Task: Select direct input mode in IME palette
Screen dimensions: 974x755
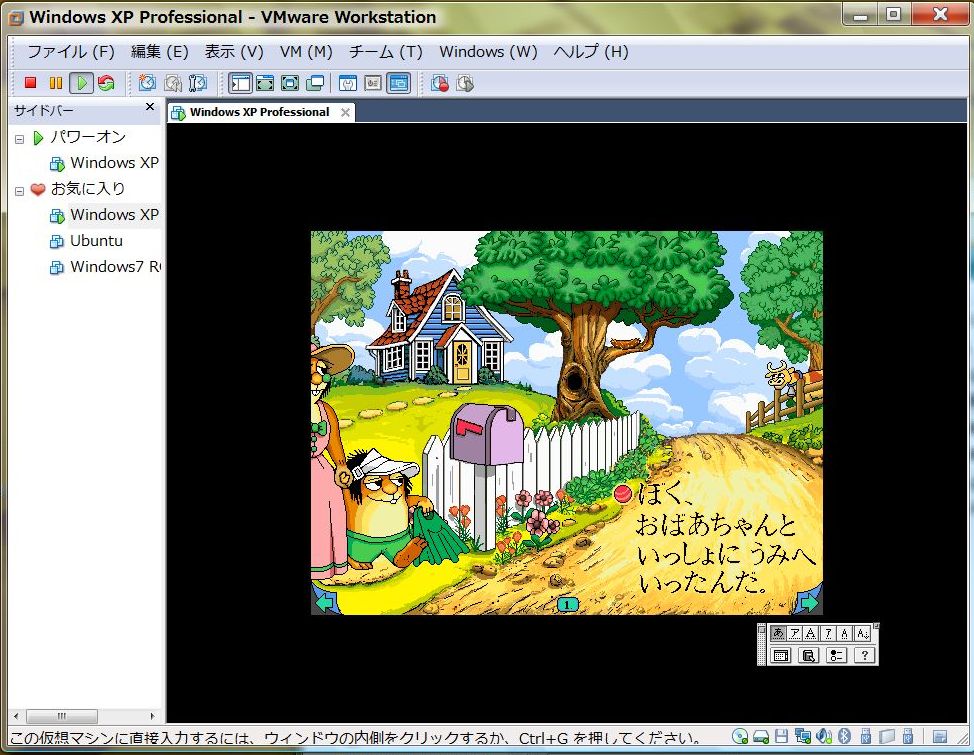Action: coord(862,633)
